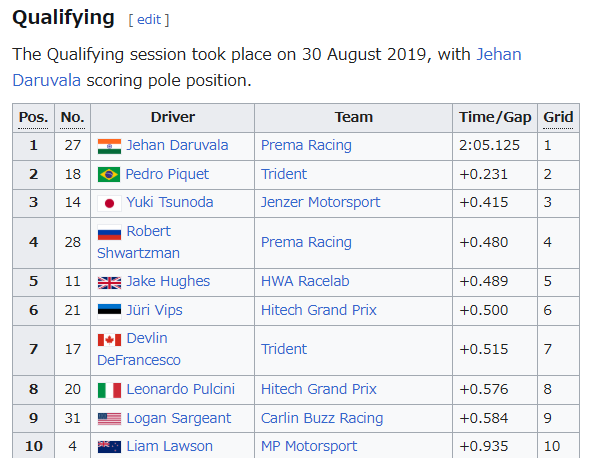The width and height of the screenshot is (589, 458).
Task: Click the Japan flag beside Yuki Tsunoda
Action: tap(109, 204)
